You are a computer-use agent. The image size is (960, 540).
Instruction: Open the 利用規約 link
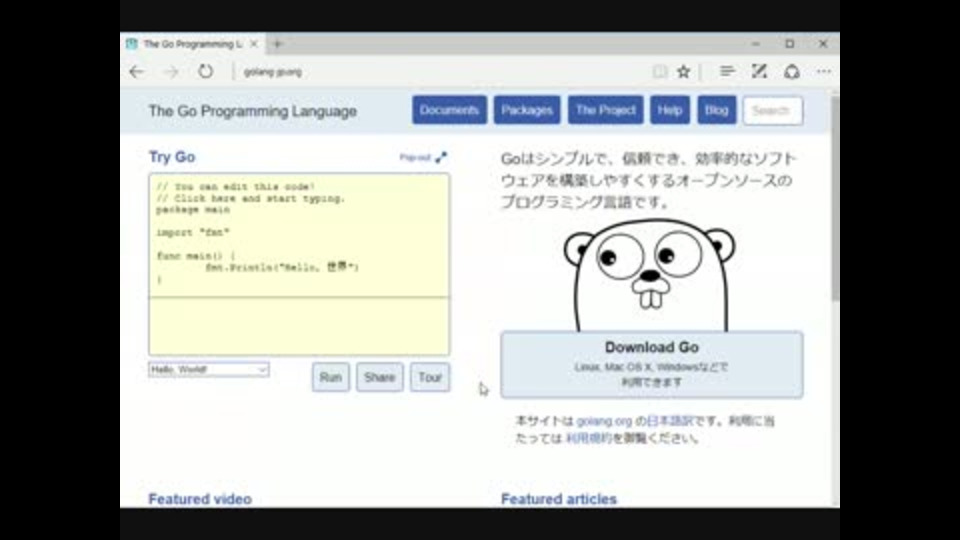(588, 438)
